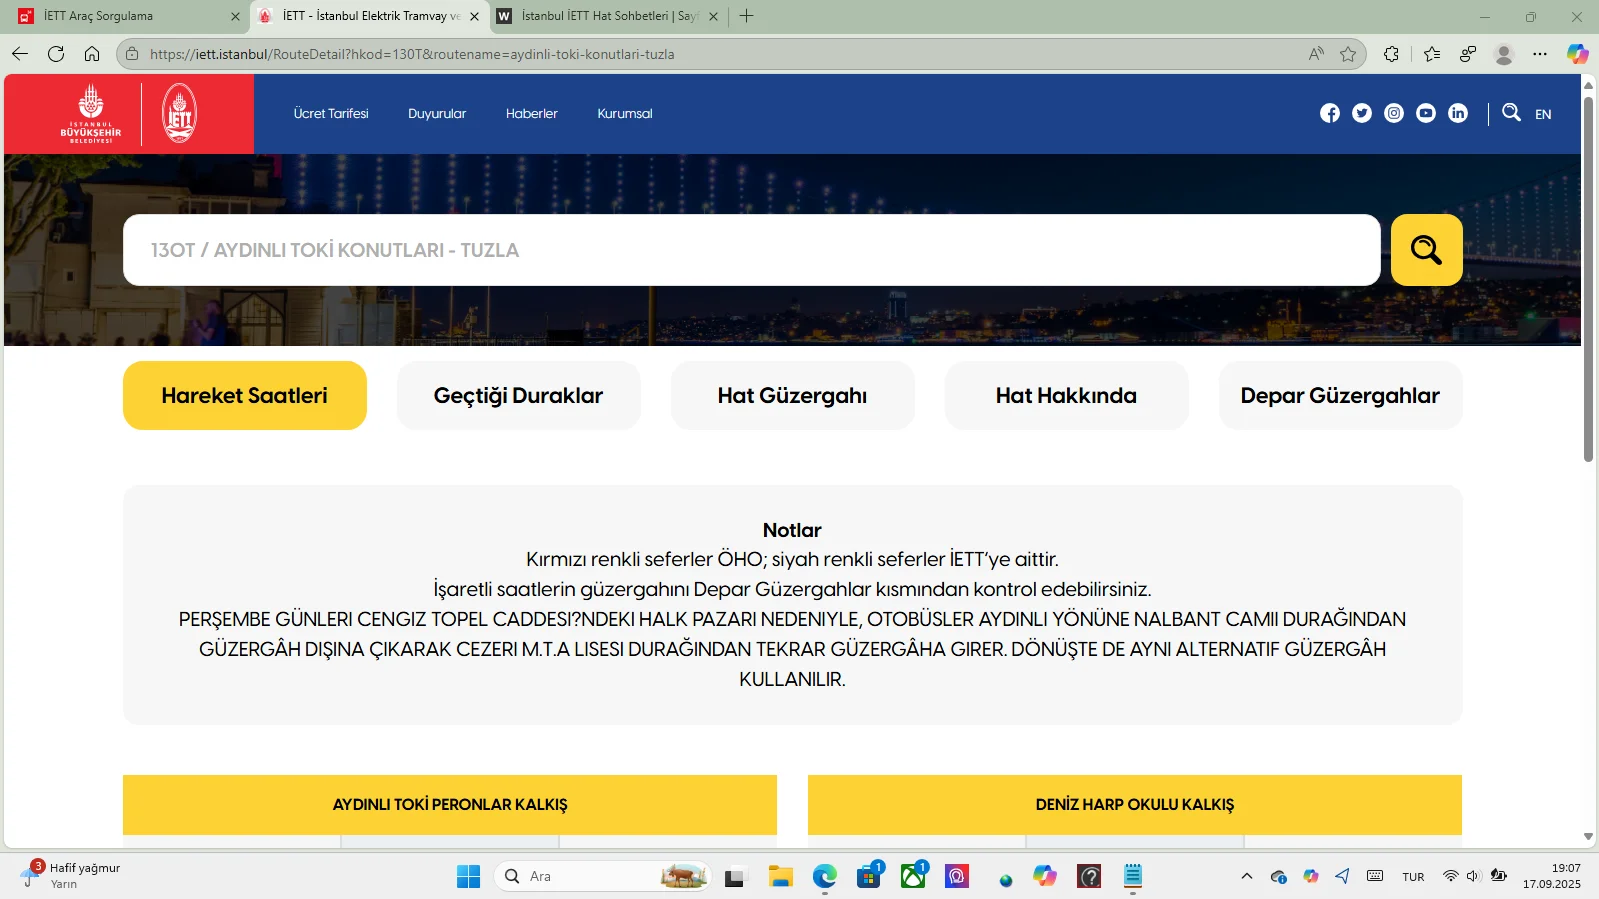Click the YouTube icon in header
Viewport: 1599px width, 899px height.
coord(1425,114)
